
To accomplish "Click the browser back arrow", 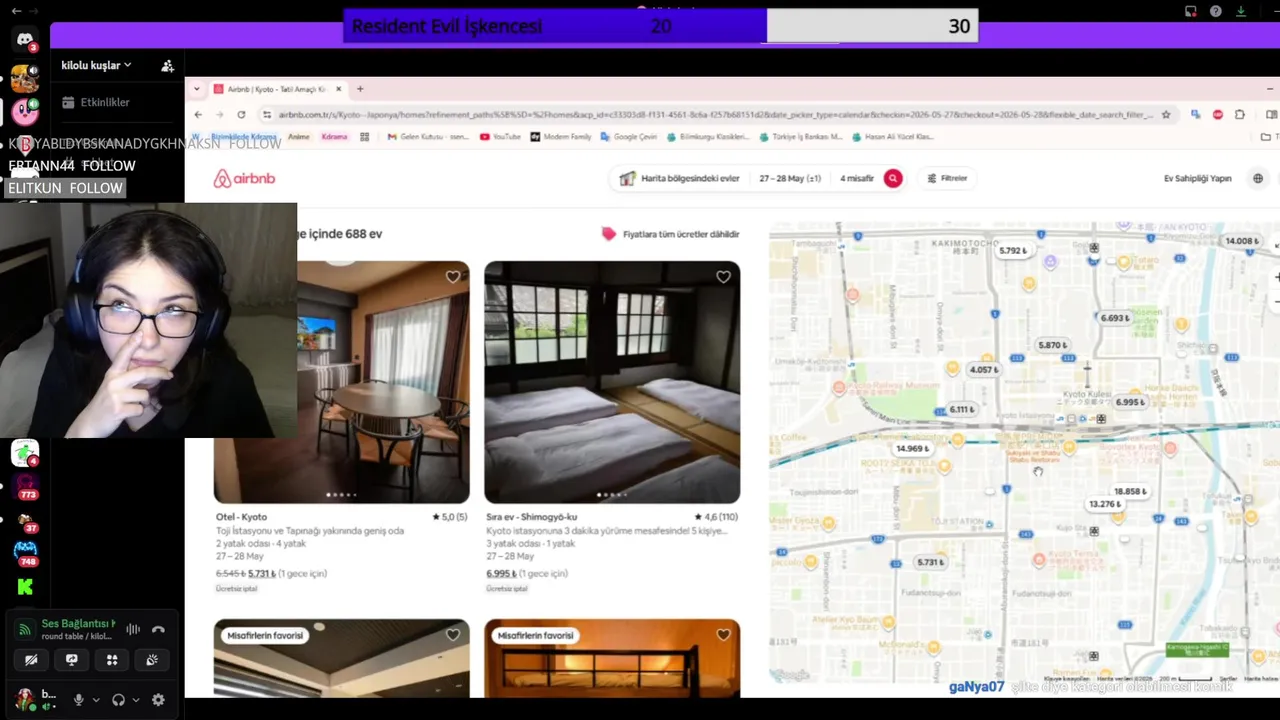I will (198, 115).
